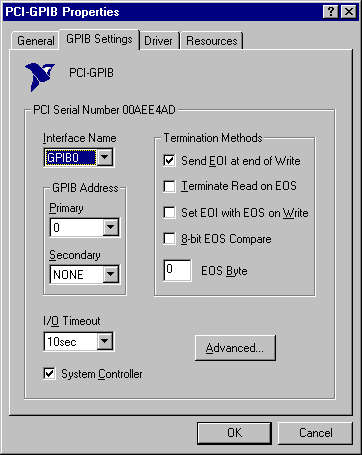Screen dimensions: 362x455
Task: Toggle the System Controller checkbox
Action: point(49,374)
